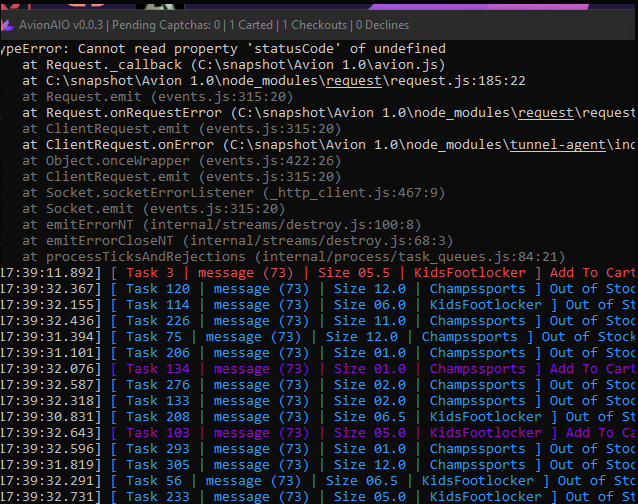The height and width of the screenshot is (504, 638).
Task: Select the Task 276 Size 02.0 log line
Action: (x=319, y=385)
